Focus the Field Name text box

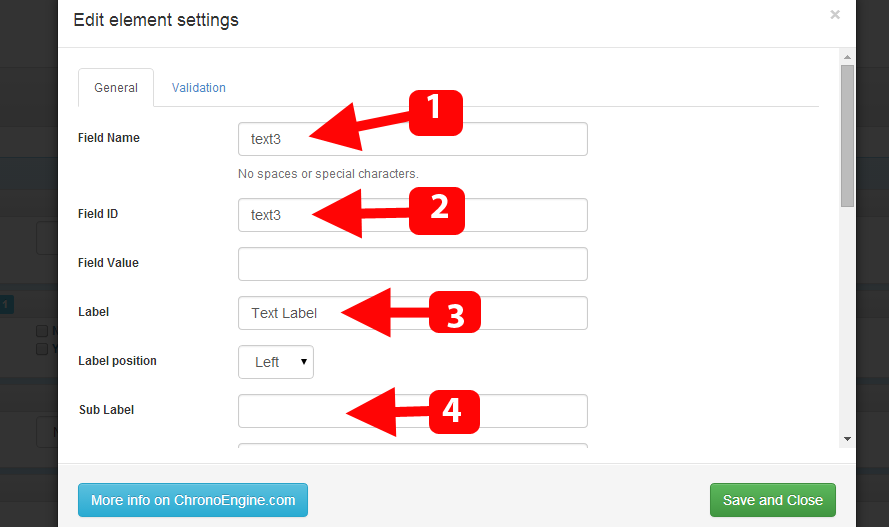413,139
